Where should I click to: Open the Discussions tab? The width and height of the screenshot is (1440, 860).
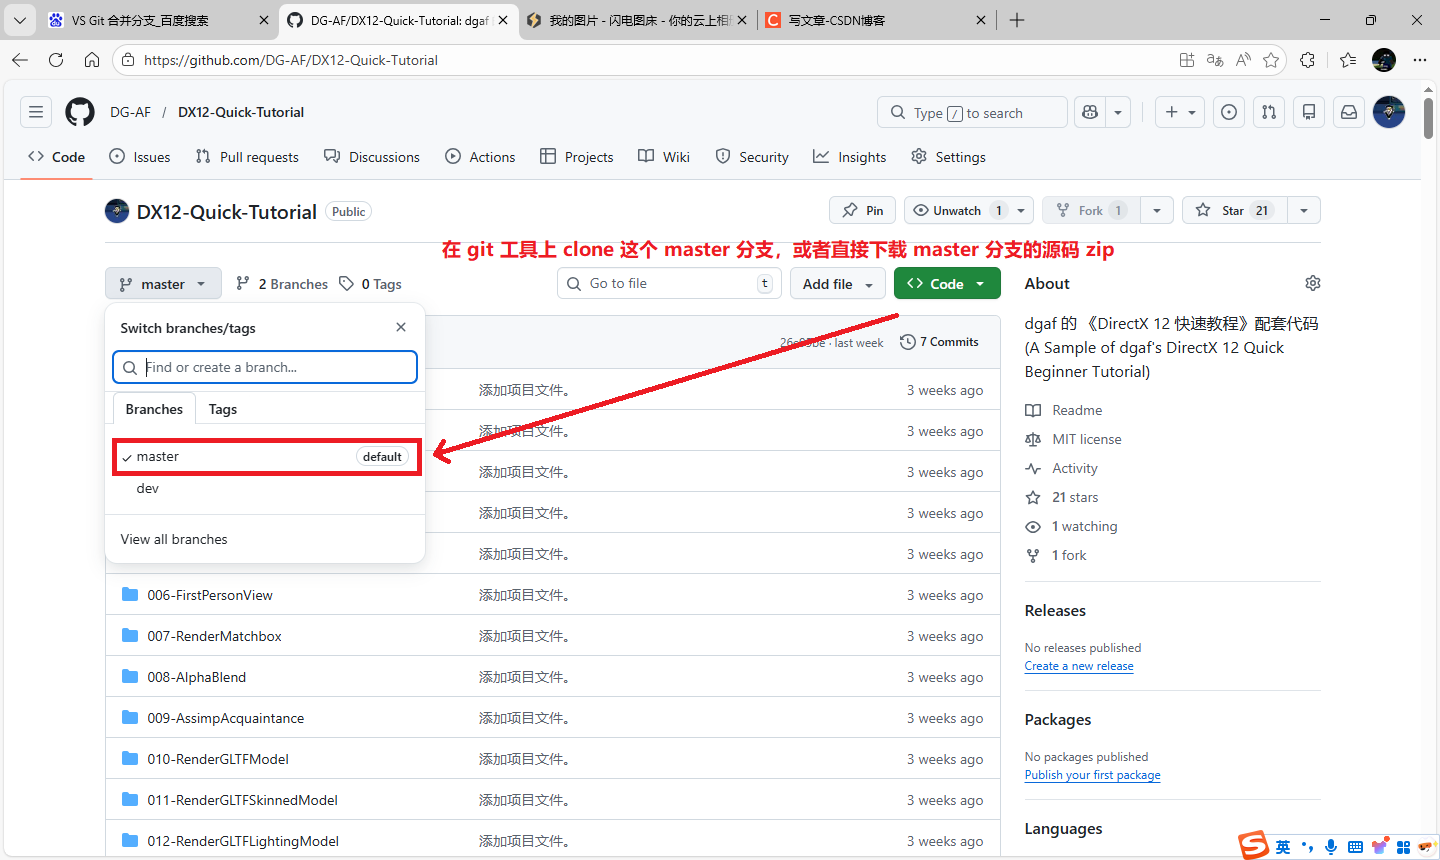(372, 157)
